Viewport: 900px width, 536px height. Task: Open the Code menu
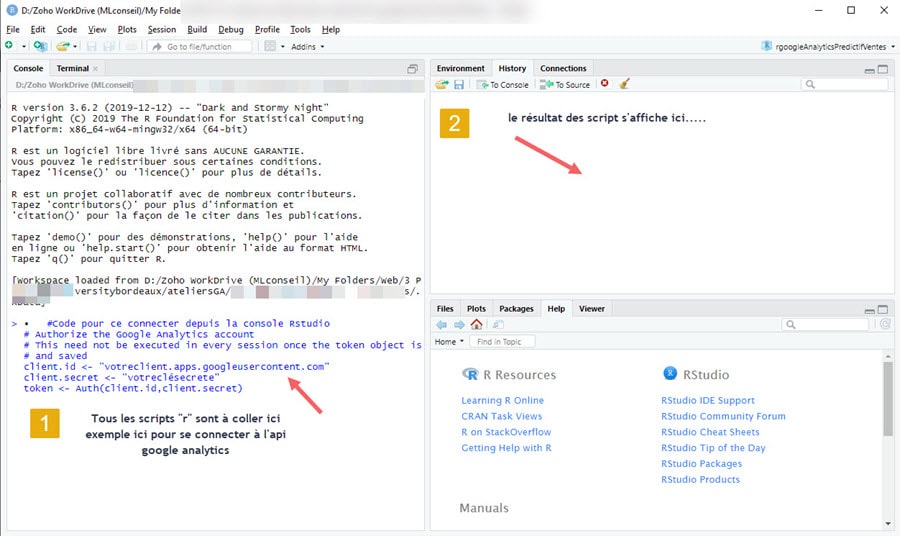(x=67, y=29)
